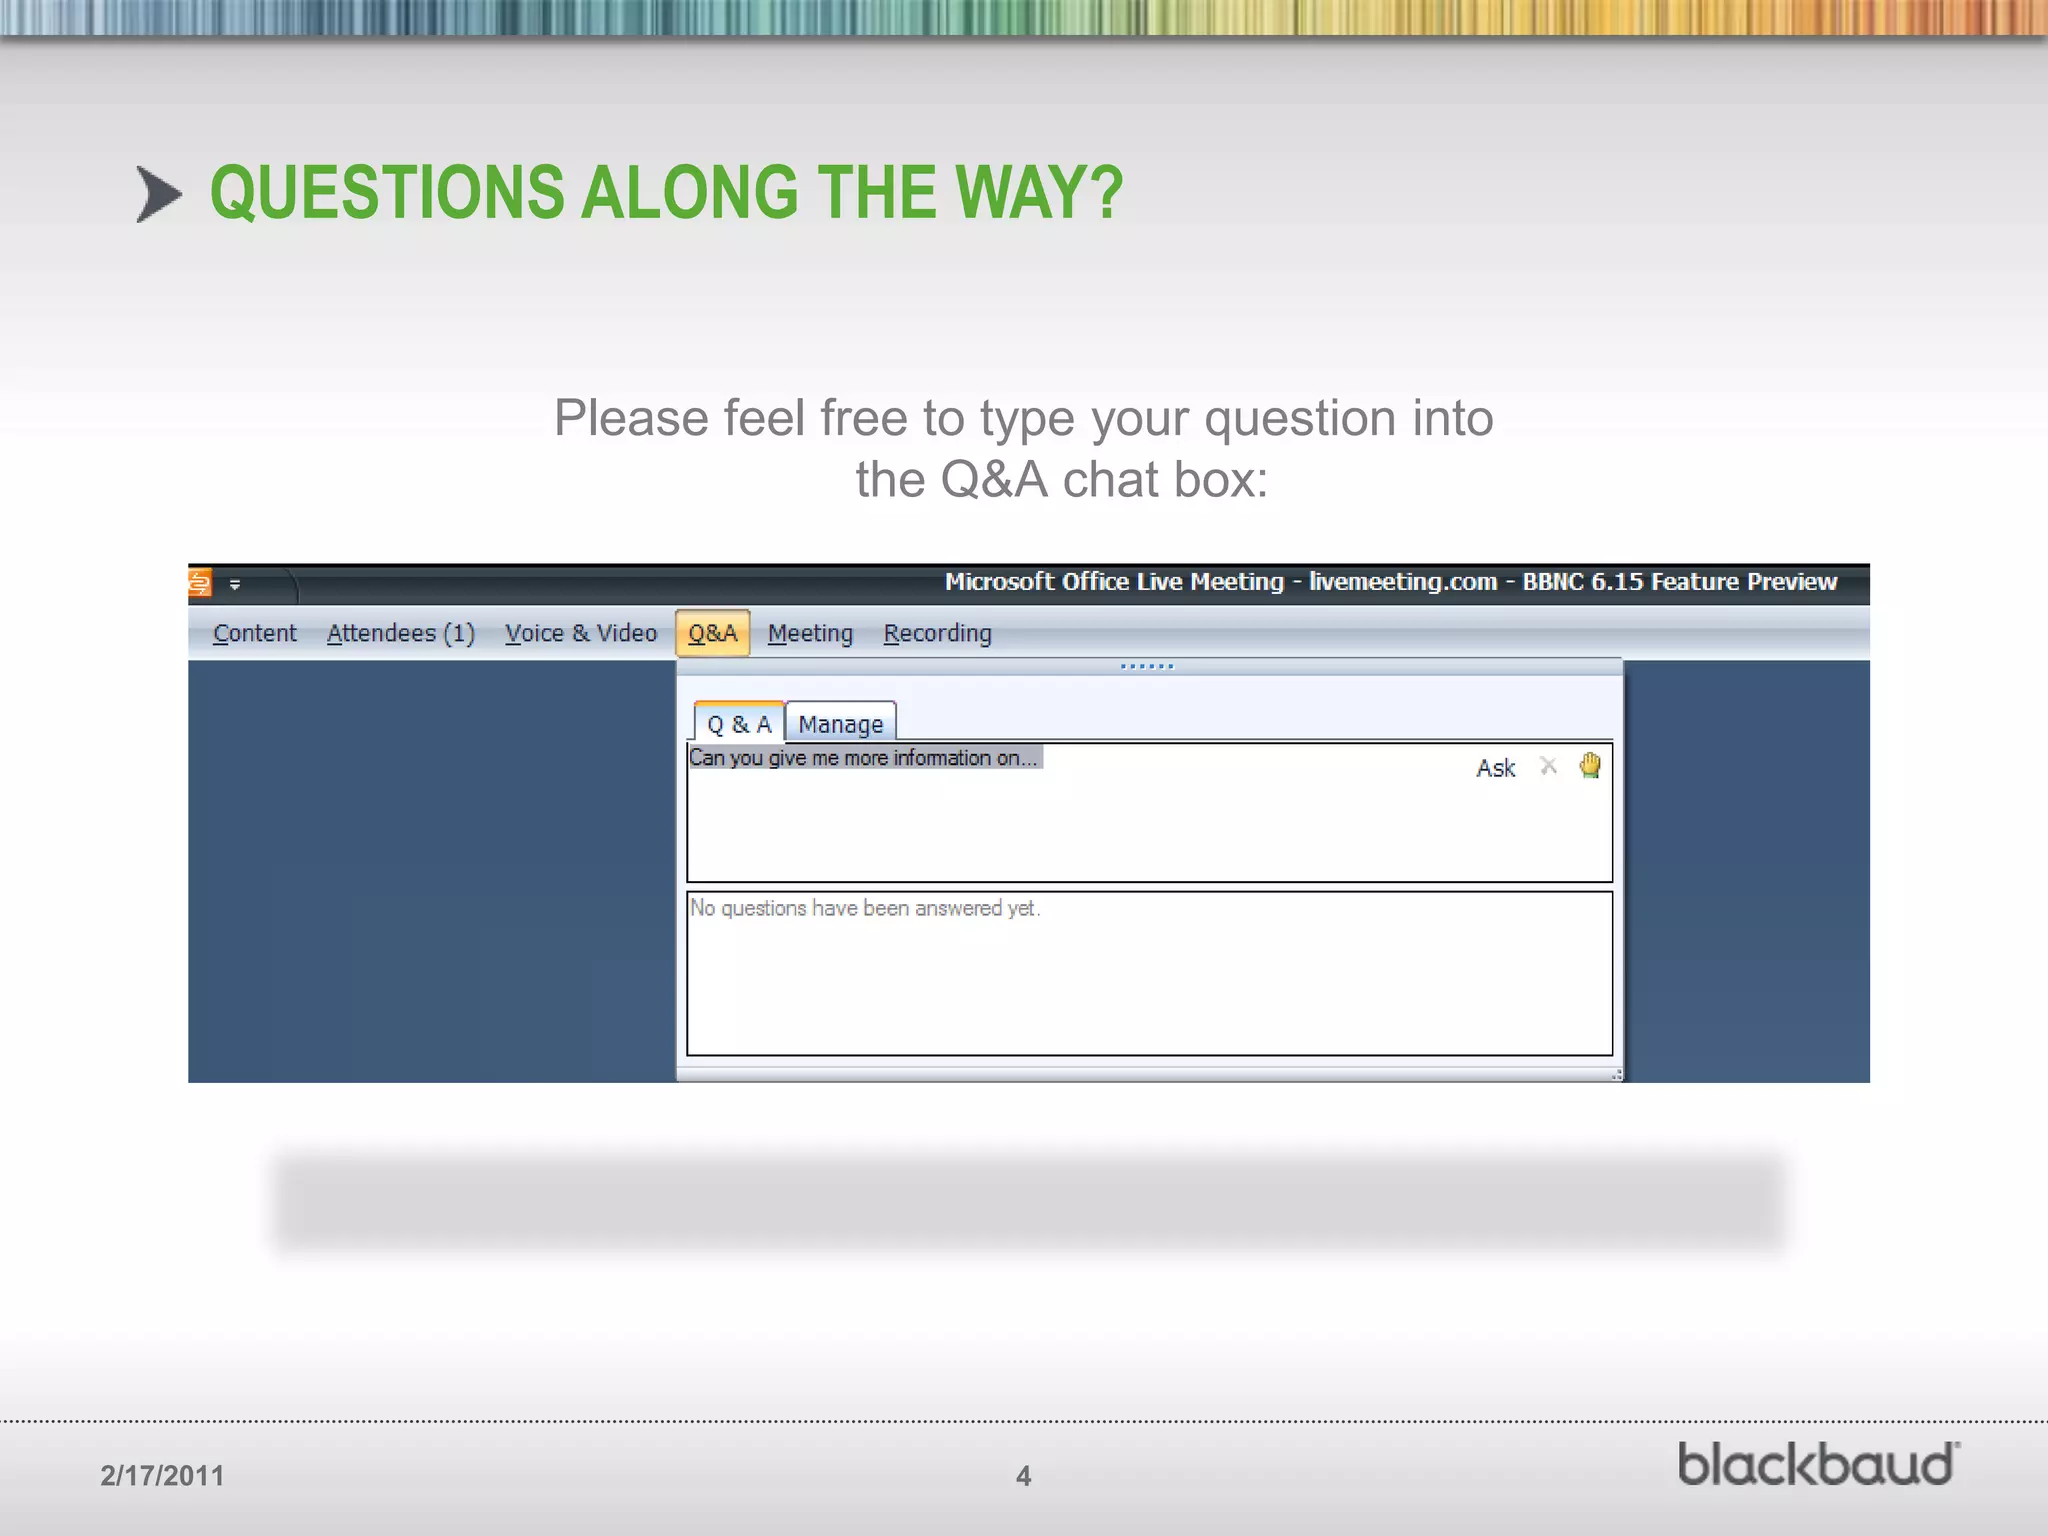The width and height of the screenshot is (2048, 1536).
Task: Click the panel resize grip corner
Action: [x=1616, y=1075]
